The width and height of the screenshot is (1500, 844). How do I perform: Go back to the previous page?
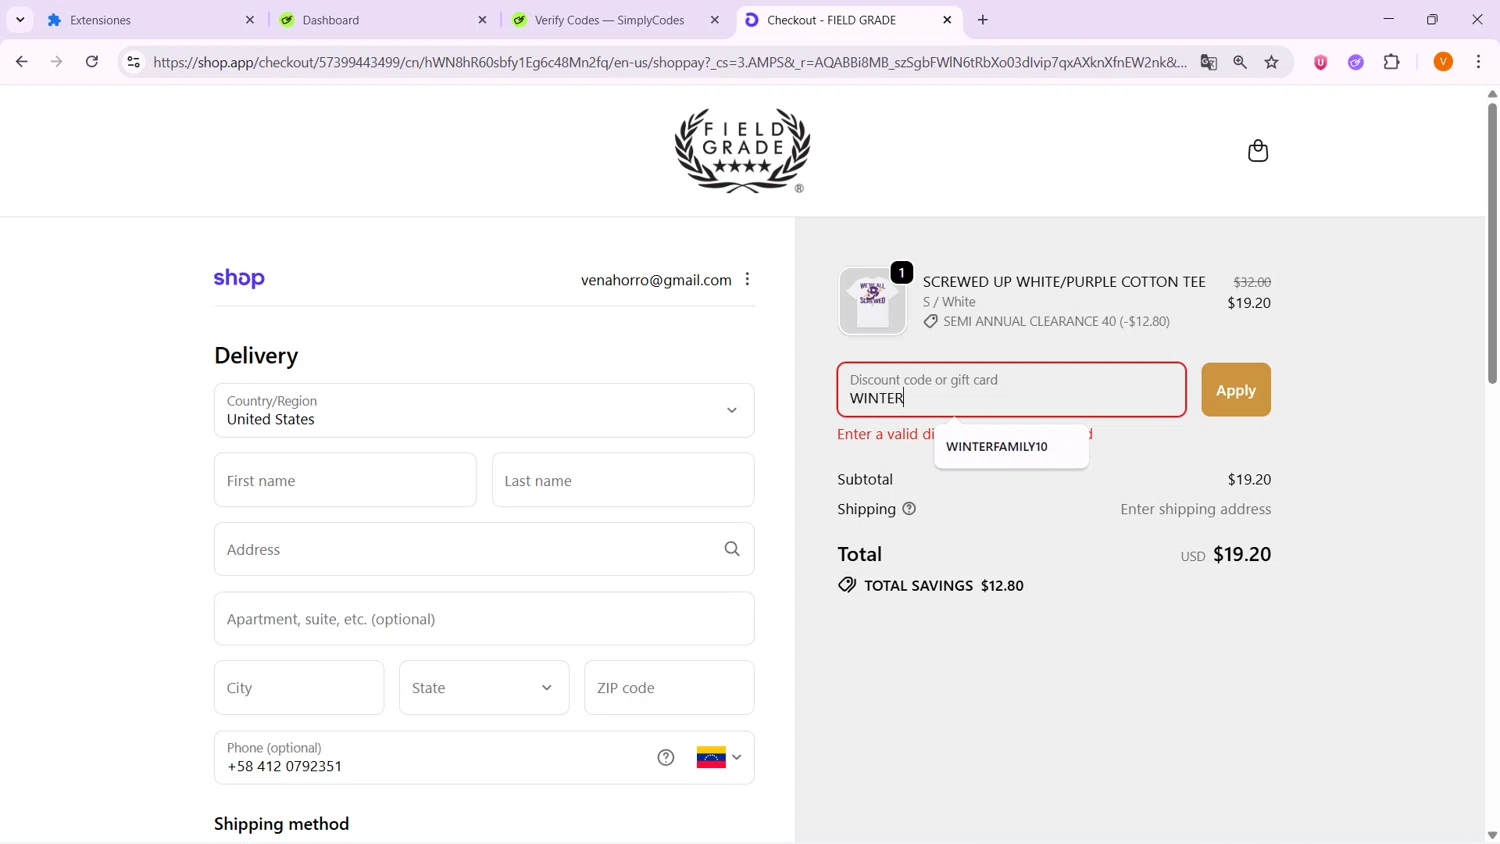click(22, 62)
